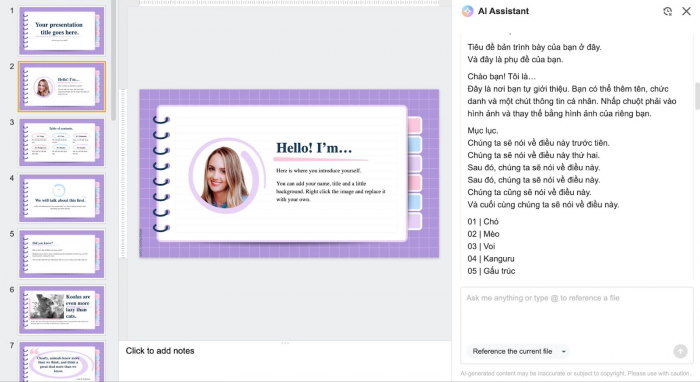
Task: Select slide 4 thumbnail
Action: (x=62, y=198)
